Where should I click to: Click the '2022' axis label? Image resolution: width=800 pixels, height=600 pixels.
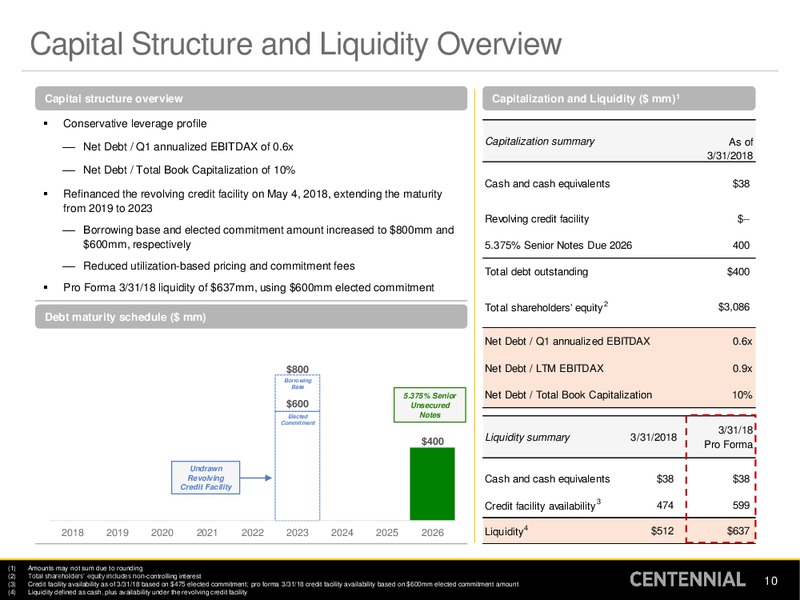253,533
